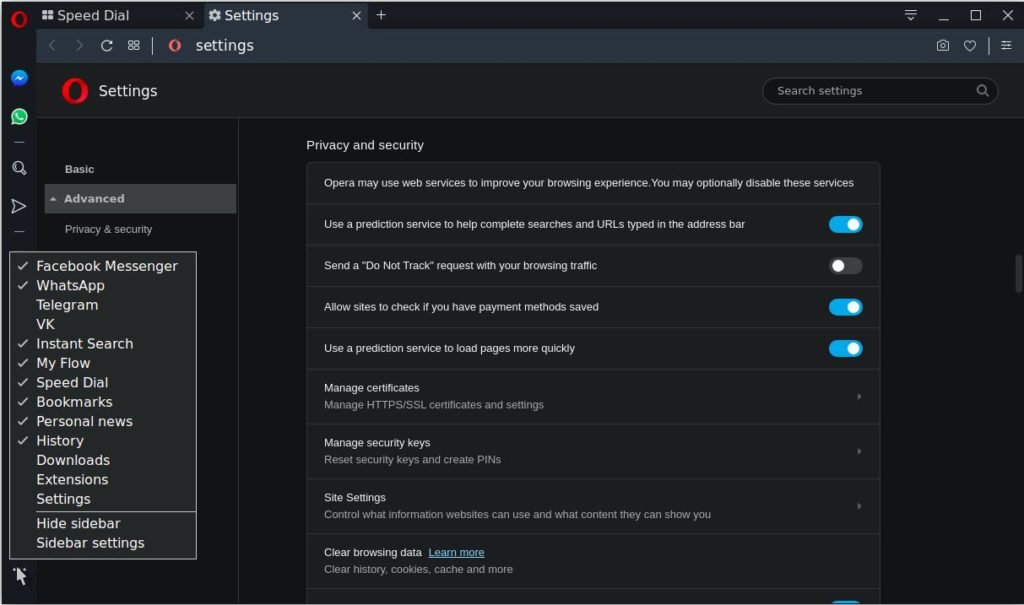Image resolution: width=1024 pixels, height=605 pixels.
Task: Go back with the back arrow
Action: pos(52,45)
